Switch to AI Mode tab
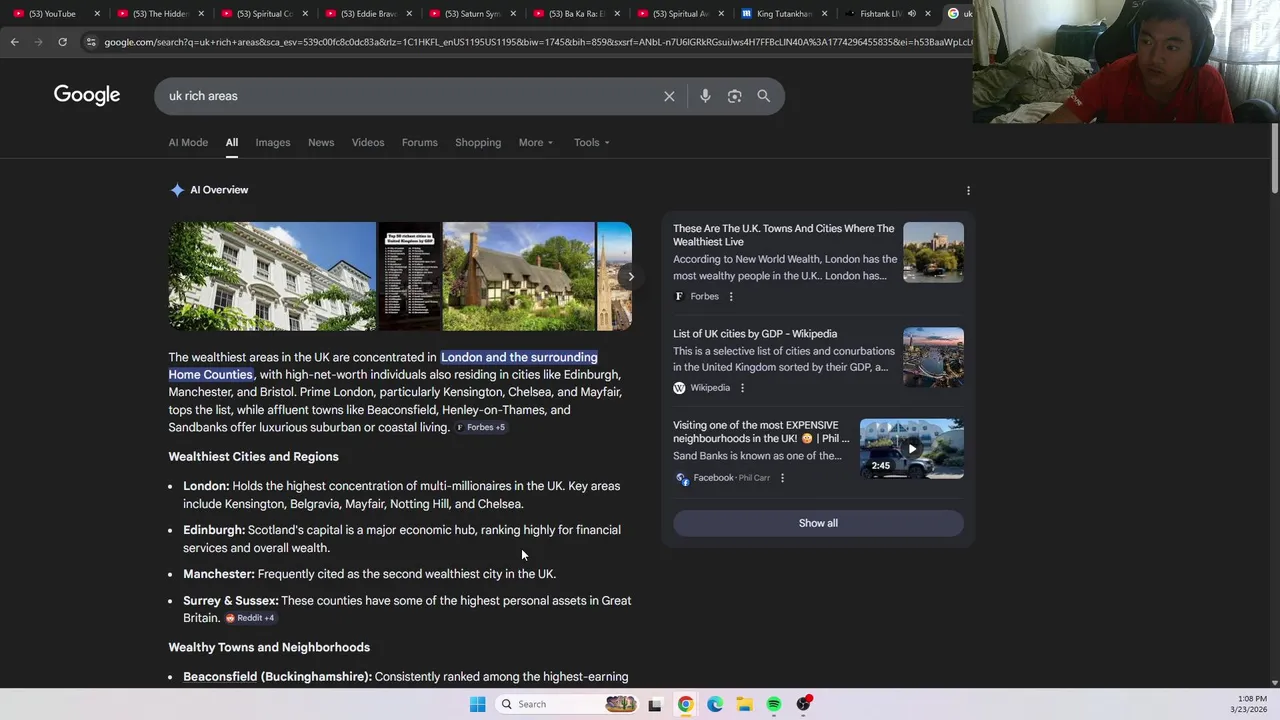The width and height of the screenshot is (1280, 720). (x=188, y=142)
